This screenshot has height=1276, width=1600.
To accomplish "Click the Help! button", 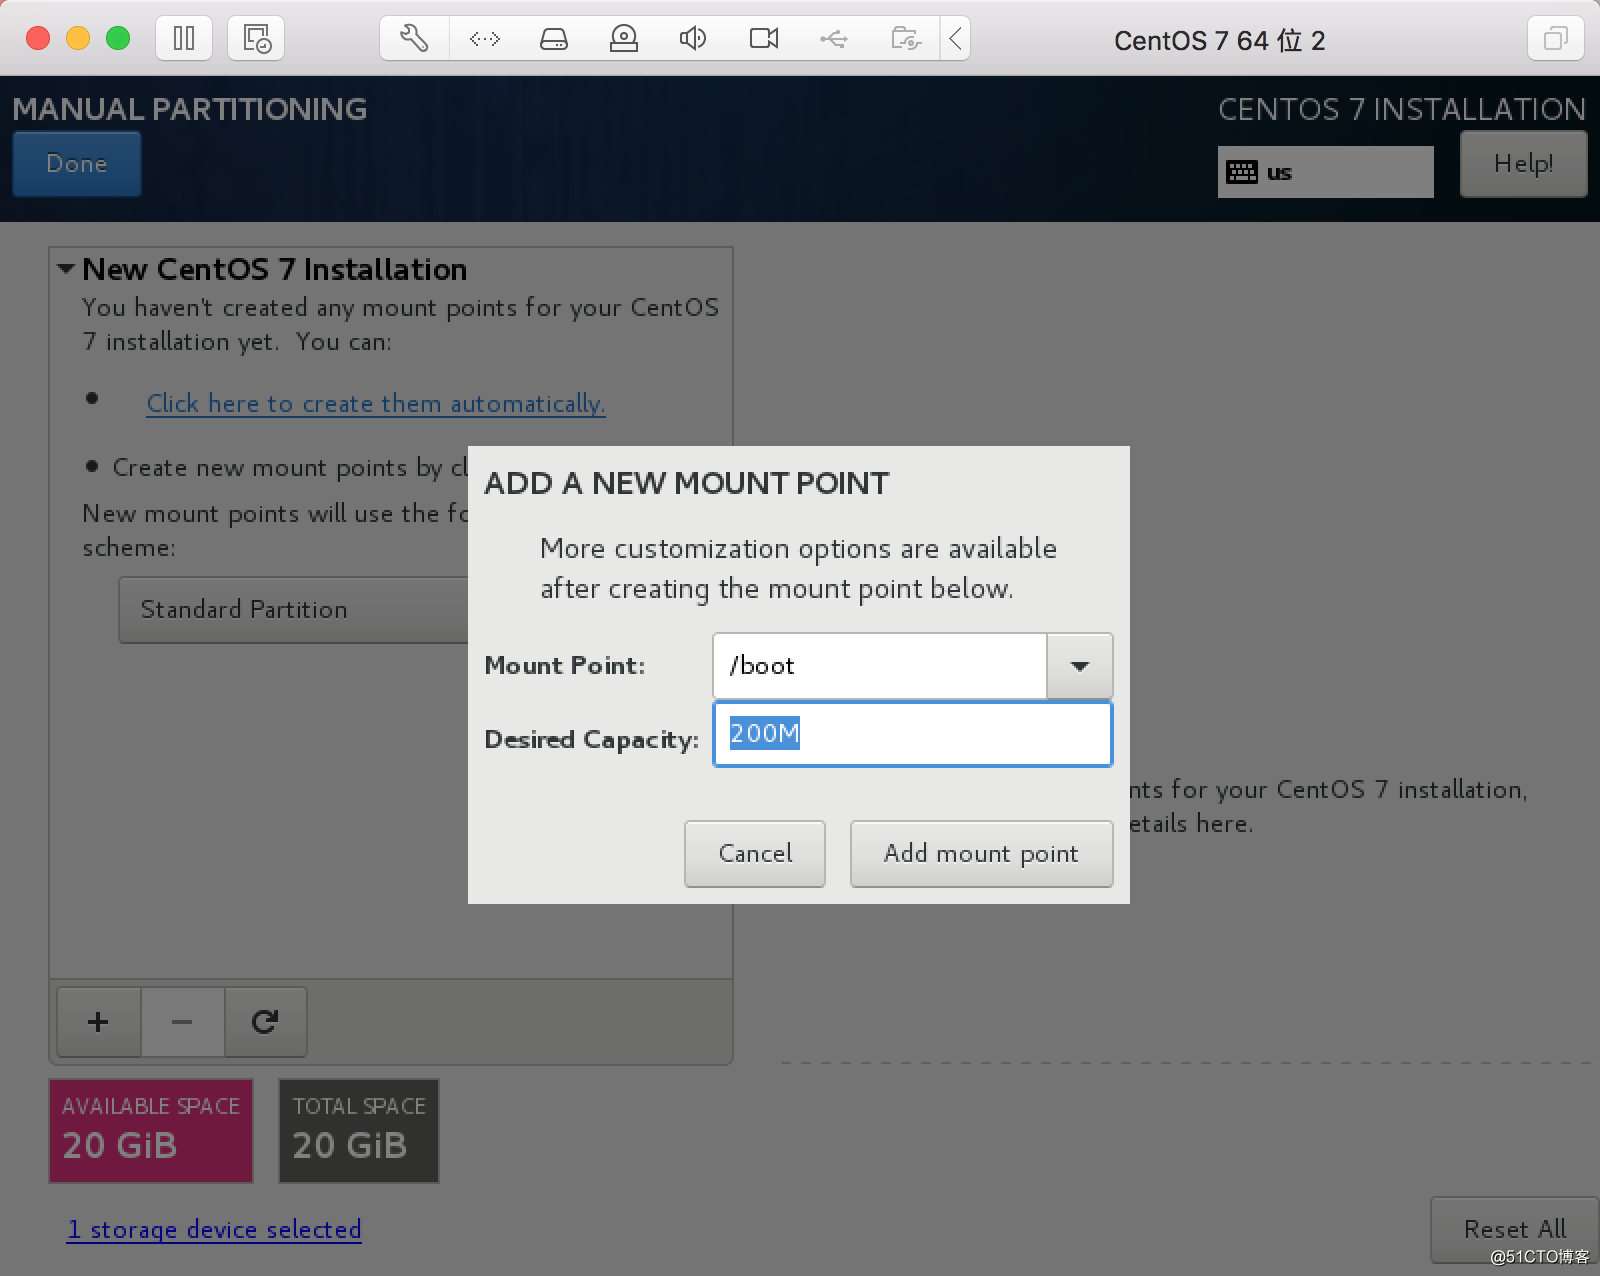I will [x=1523, y=164].
